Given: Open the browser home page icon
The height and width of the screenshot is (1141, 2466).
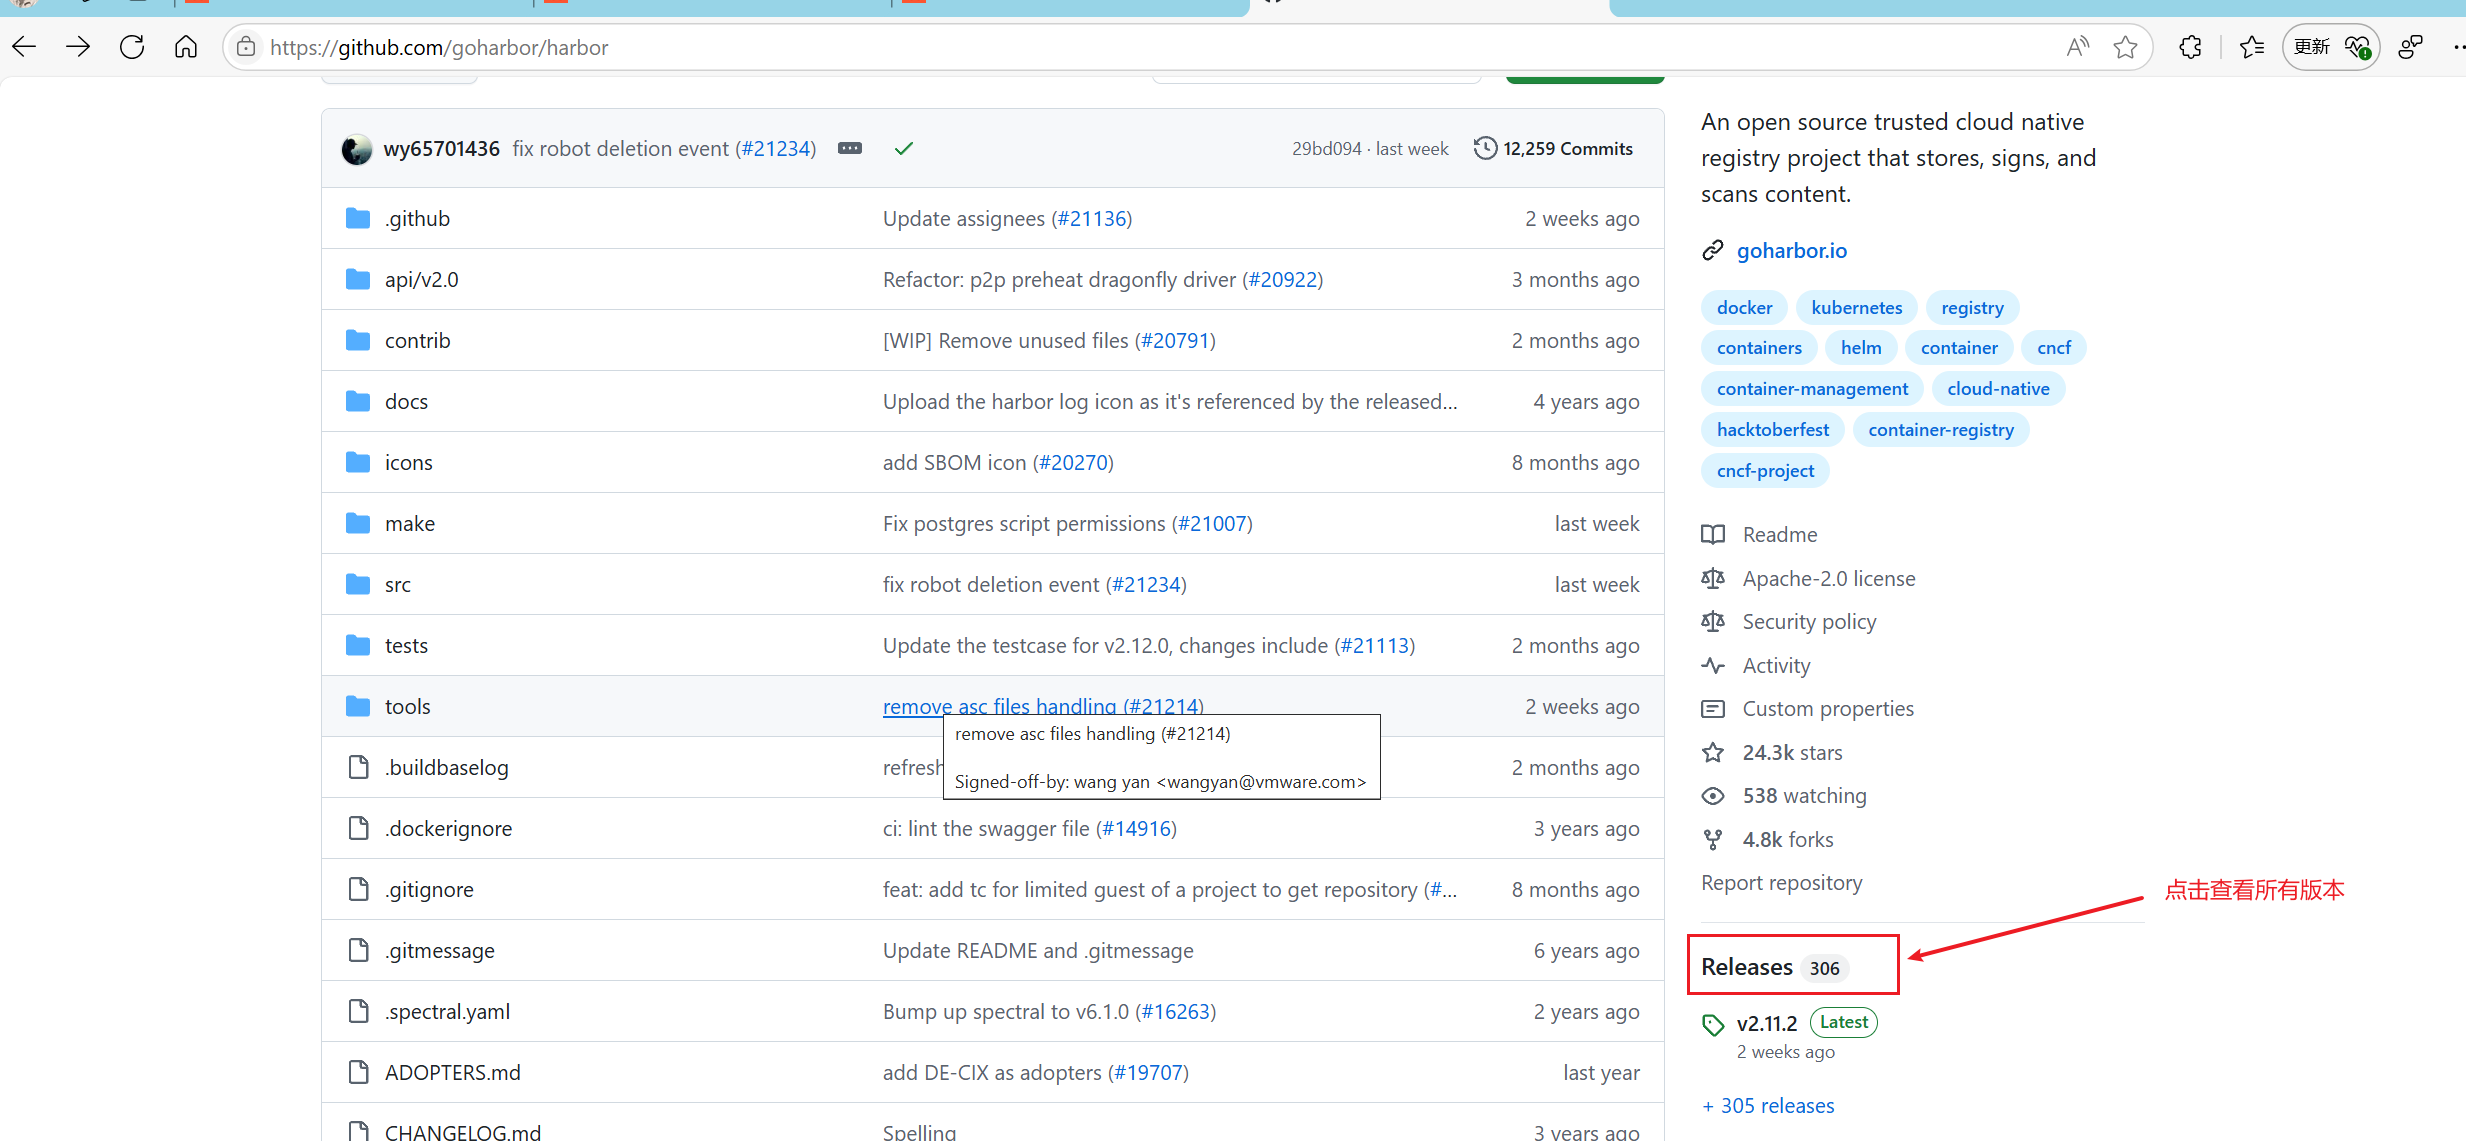Looking at the screenshot, I should tap(186, 47).
